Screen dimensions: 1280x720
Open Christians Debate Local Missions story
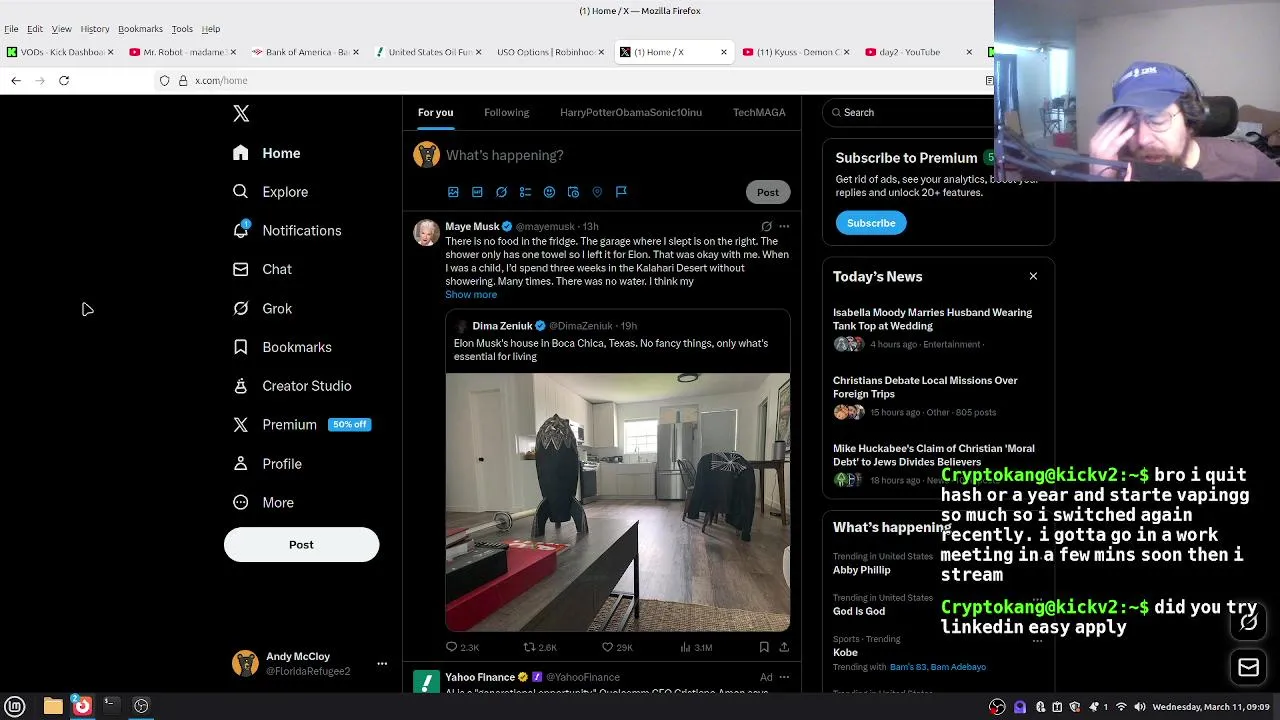click(x=937, y=398)
